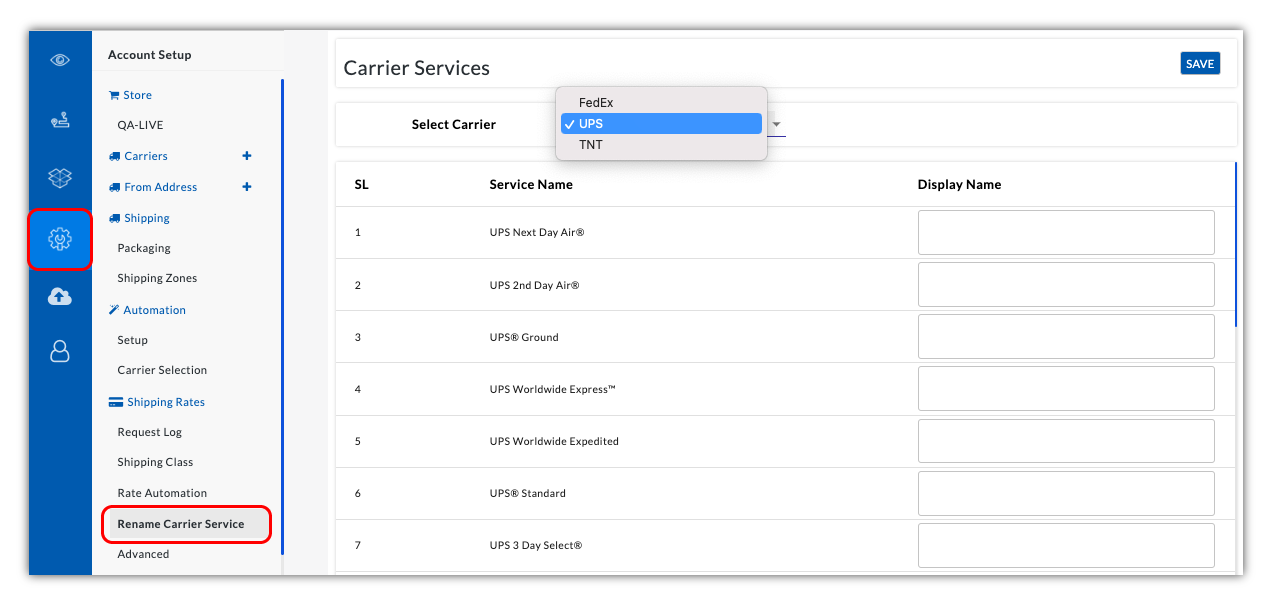1273x602 pixels.
Task: Open the user profile icon in sidebar
Action: 60,351
